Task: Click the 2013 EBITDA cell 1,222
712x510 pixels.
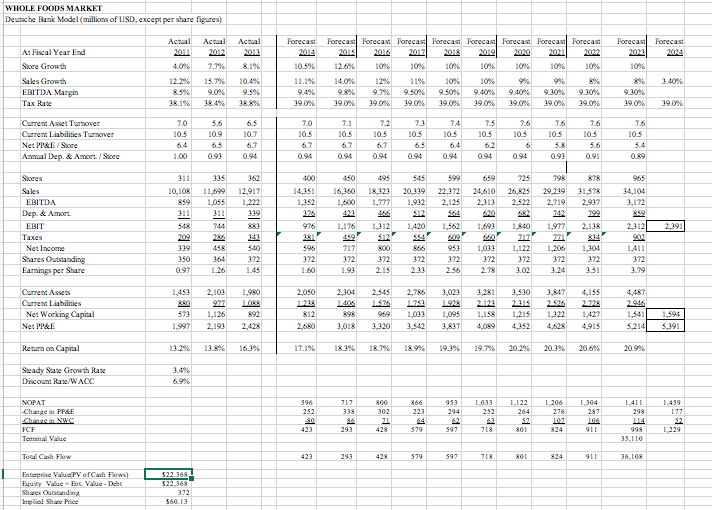Action: (250, 202)
